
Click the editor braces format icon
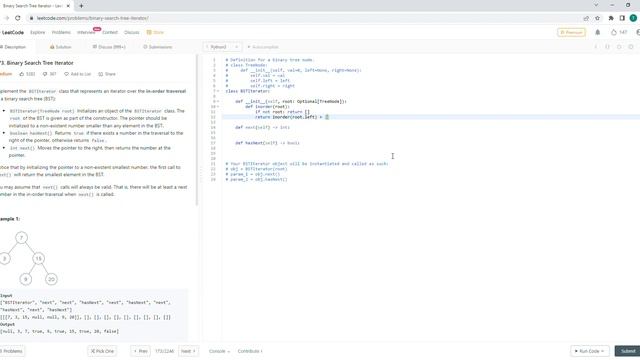point(607,47)
